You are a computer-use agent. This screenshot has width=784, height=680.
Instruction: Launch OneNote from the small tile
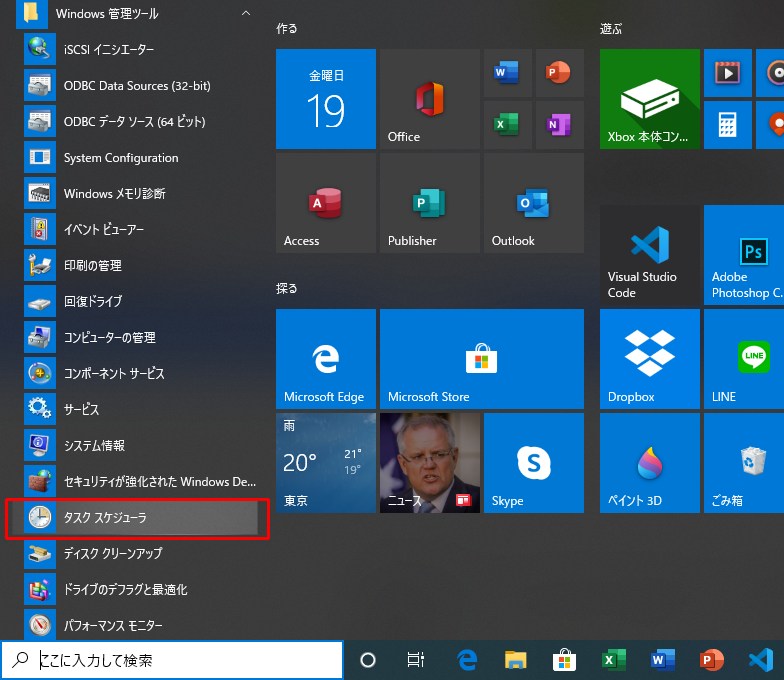(559, 125)
